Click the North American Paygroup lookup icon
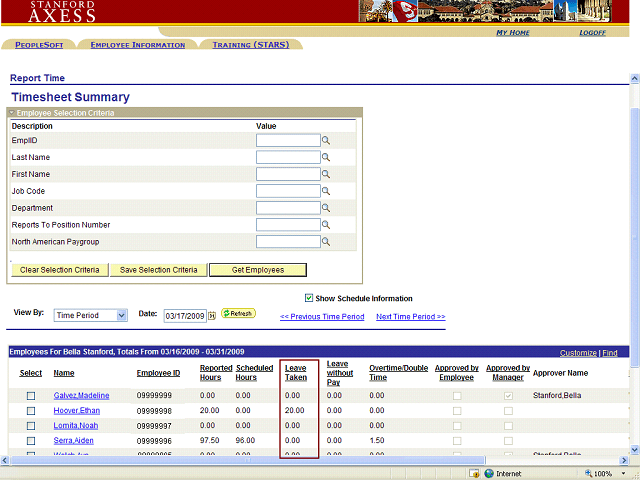 [x=325, y=242]
